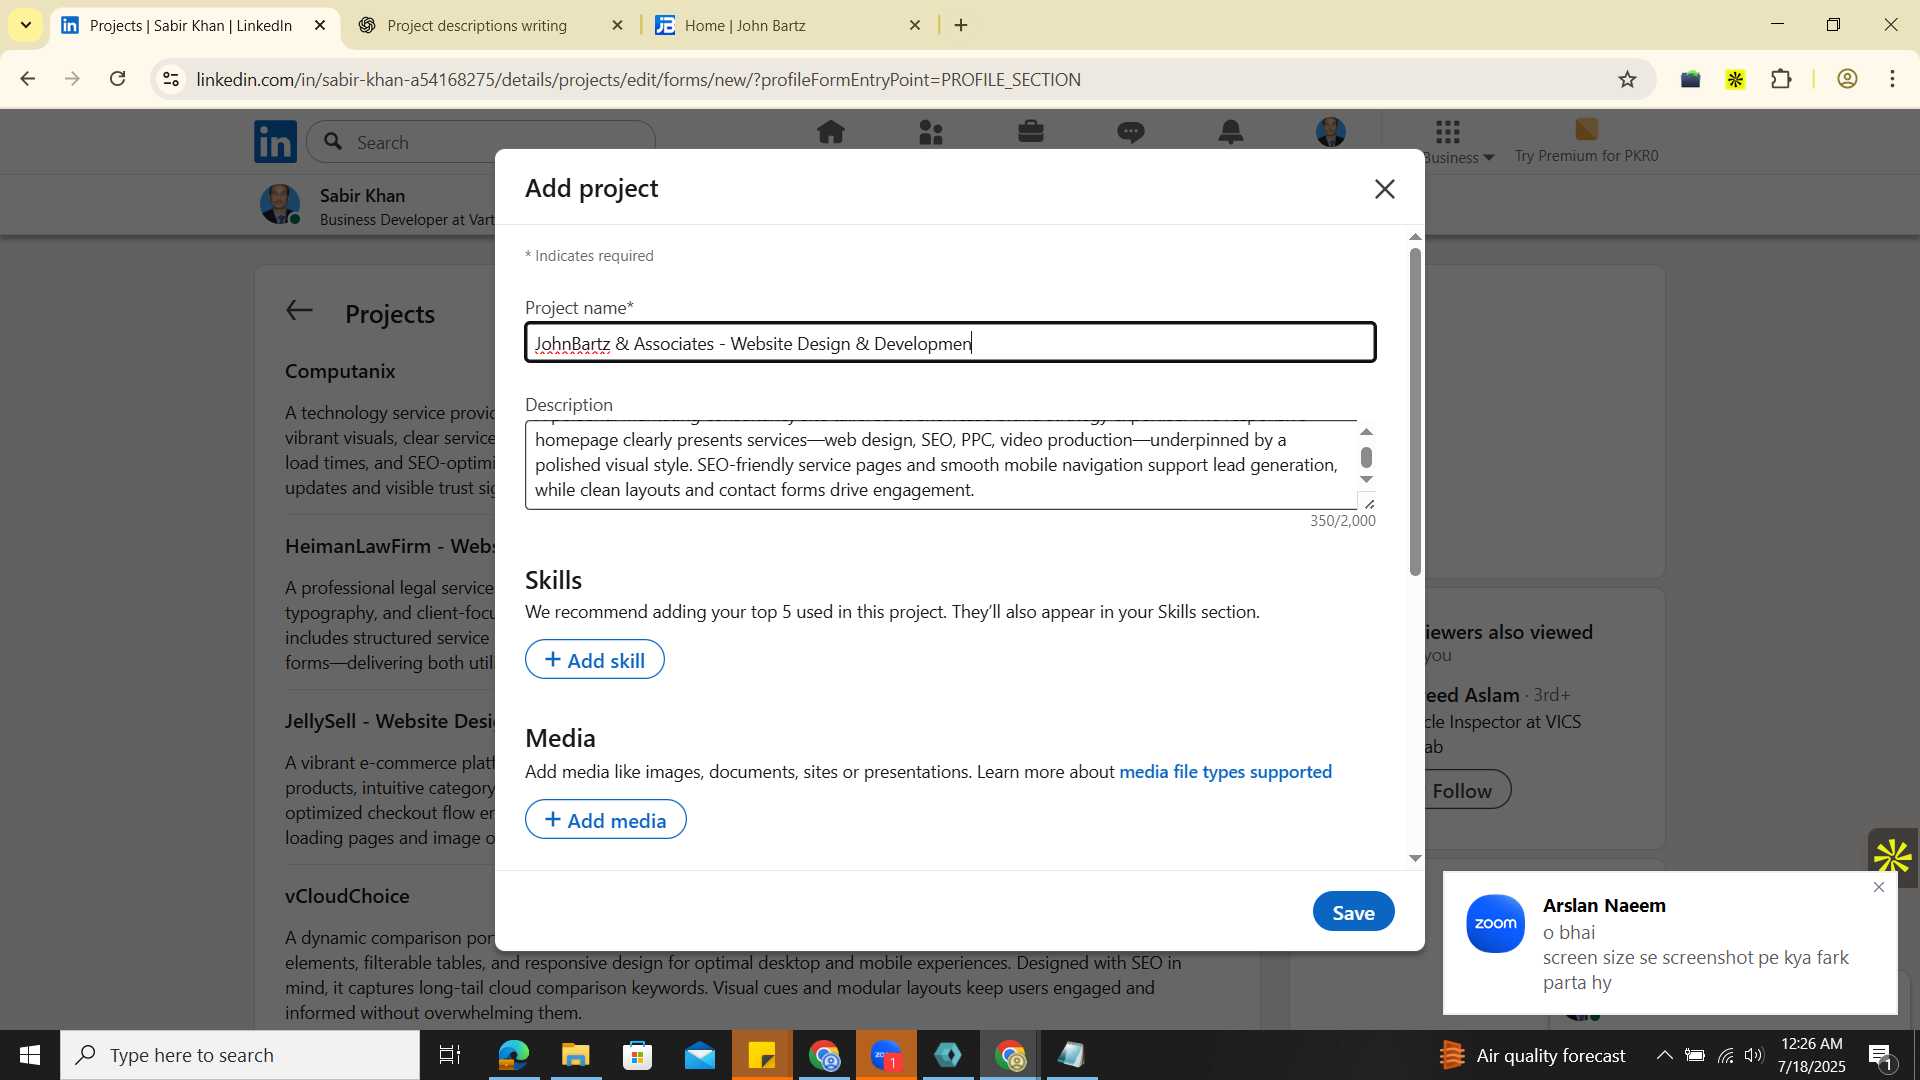The height and width of the screenshot is (1080, 1920).
Task: Click the yellow starburst extension icon
Action: coord(1735,80)
